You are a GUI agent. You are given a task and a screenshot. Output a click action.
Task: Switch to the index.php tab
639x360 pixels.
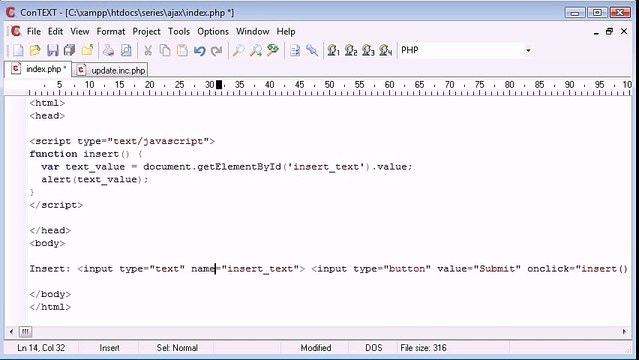pos(38,69)
